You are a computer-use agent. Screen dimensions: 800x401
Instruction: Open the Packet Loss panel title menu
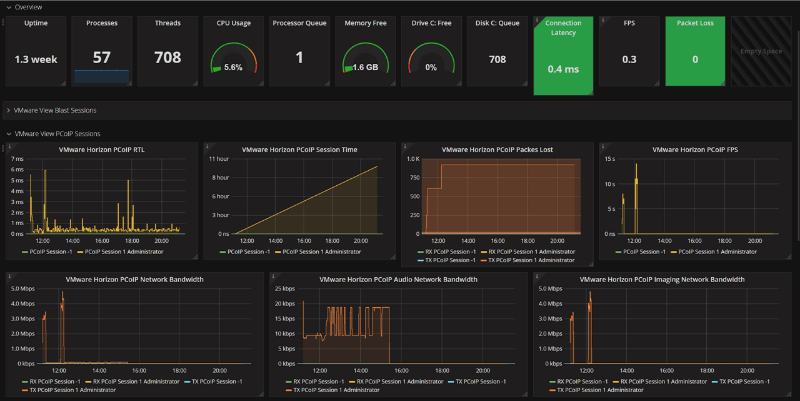695,23
